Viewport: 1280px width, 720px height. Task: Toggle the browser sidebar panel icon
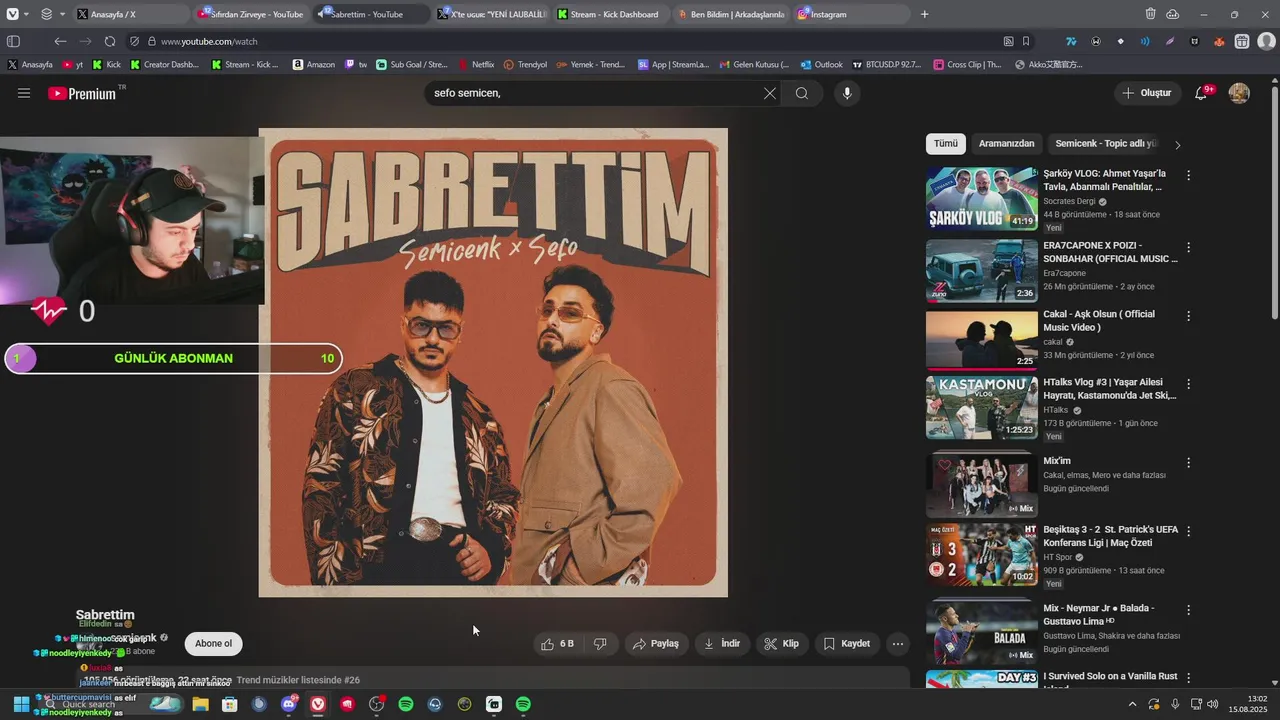[13, 42]
